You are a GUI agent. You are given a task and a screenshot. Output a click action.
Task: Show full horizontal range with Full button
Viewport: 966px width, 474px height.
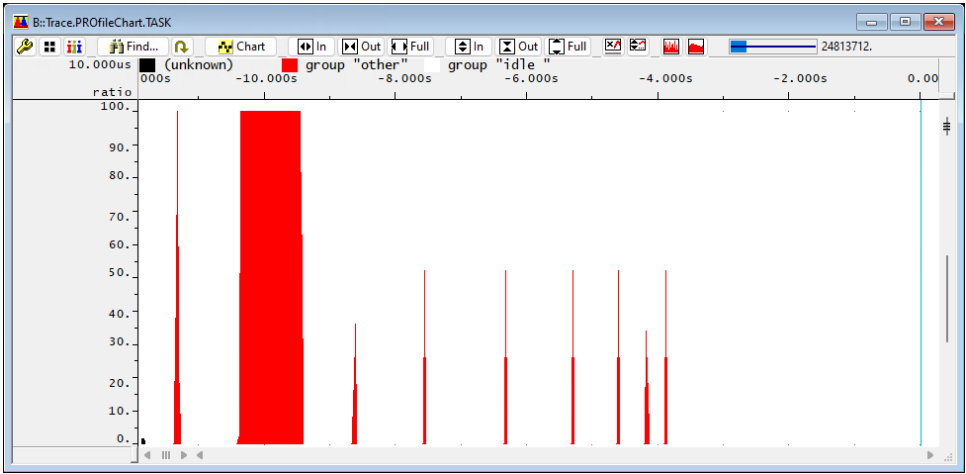click(x=411, y=46)
